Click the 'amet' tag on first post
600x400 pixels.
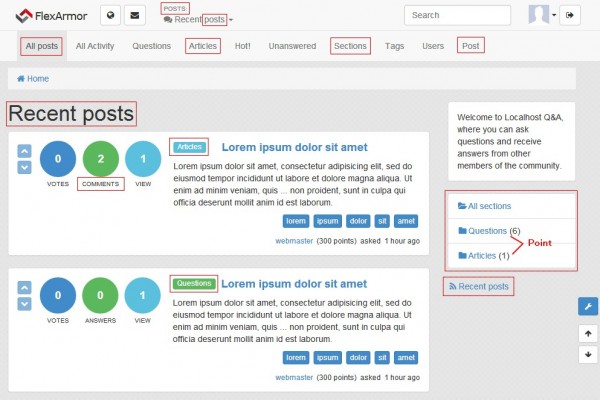(x=406, y=221)
